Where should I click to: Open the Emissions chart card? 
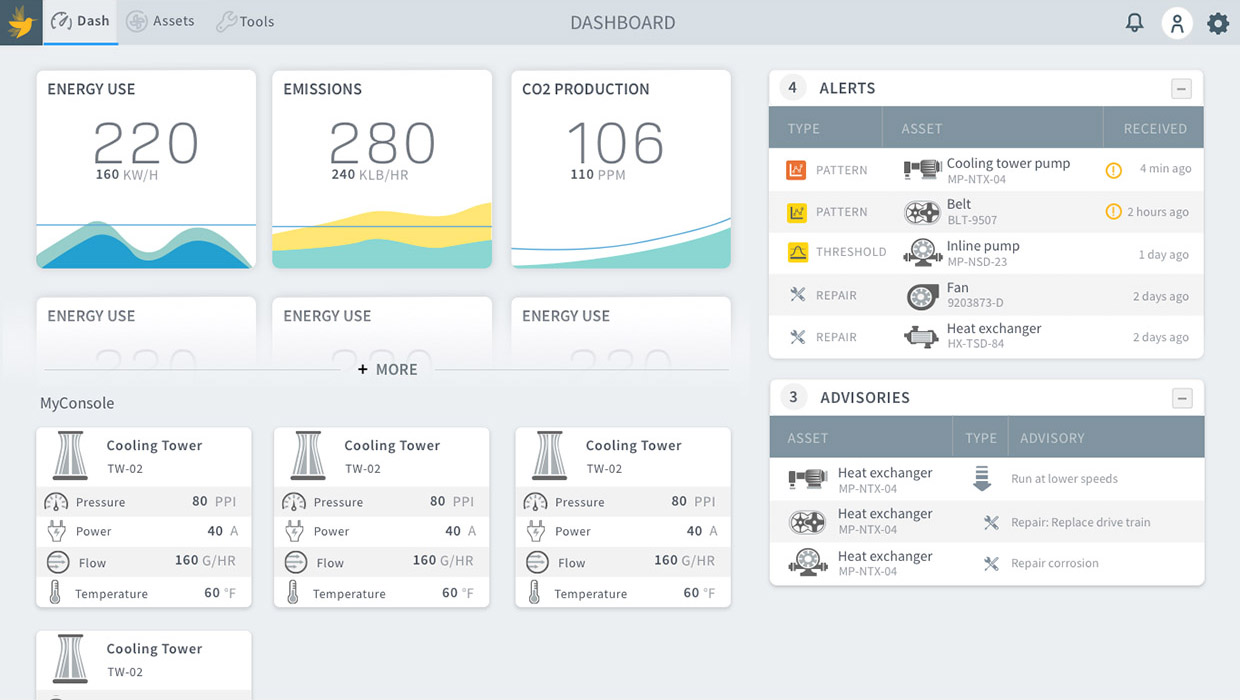[382, 168]
